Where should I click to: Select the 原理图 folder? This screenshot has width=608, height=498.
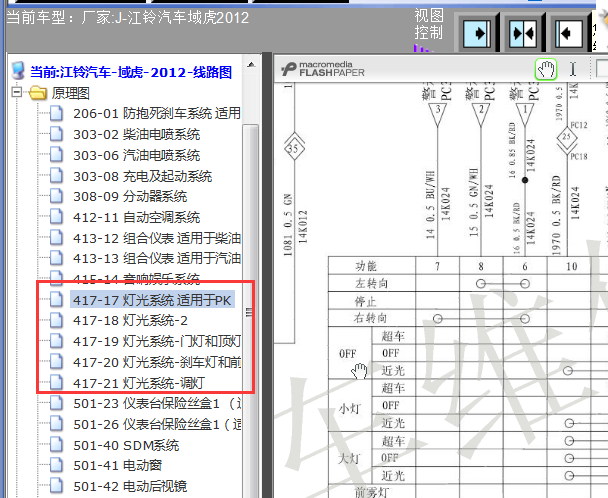click(70, 93)
